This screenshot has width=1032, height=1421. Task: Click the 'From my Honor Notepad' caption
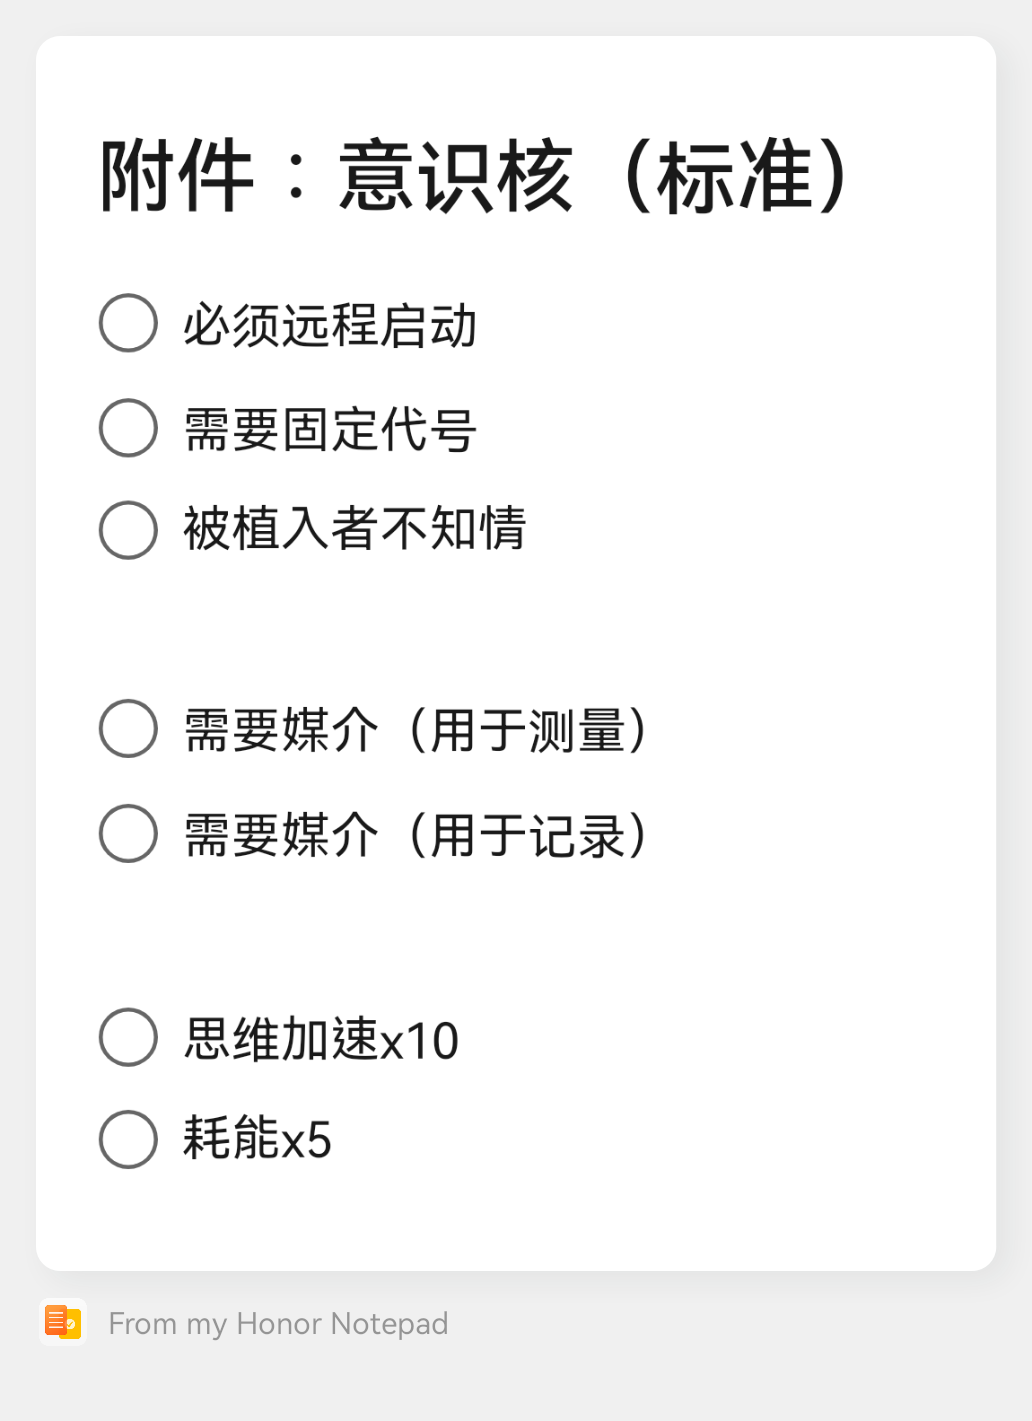(x=278, y=1323)
